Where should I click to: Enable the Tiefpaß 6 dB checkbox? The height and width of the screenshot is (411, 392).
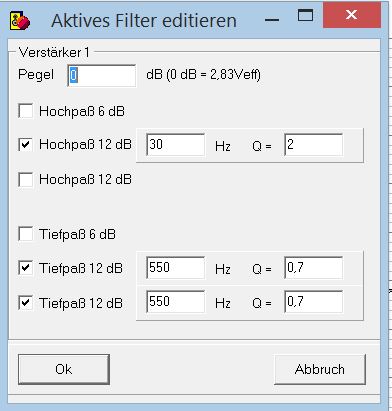pos(26,234)
